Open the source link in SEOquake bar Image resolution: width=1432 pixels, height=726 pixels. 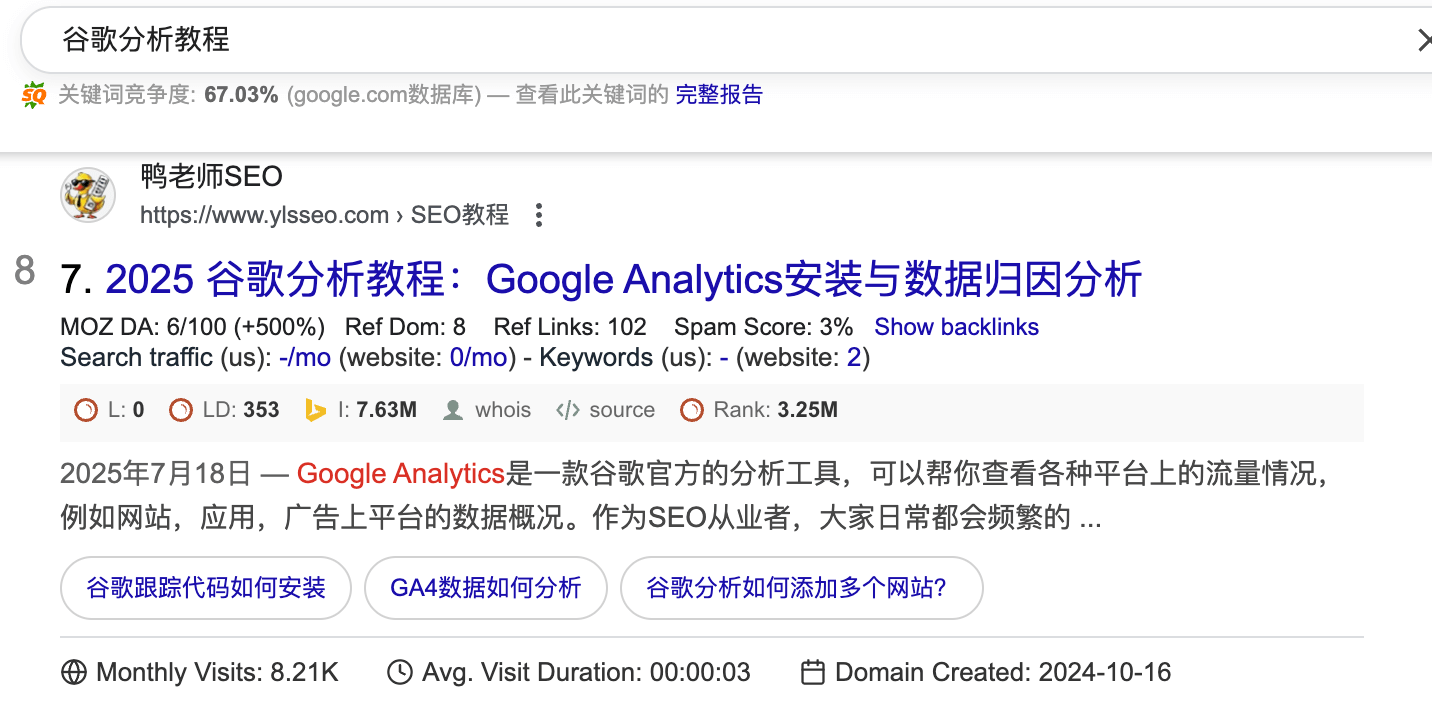pyautogui.click(x=622, y=410)
